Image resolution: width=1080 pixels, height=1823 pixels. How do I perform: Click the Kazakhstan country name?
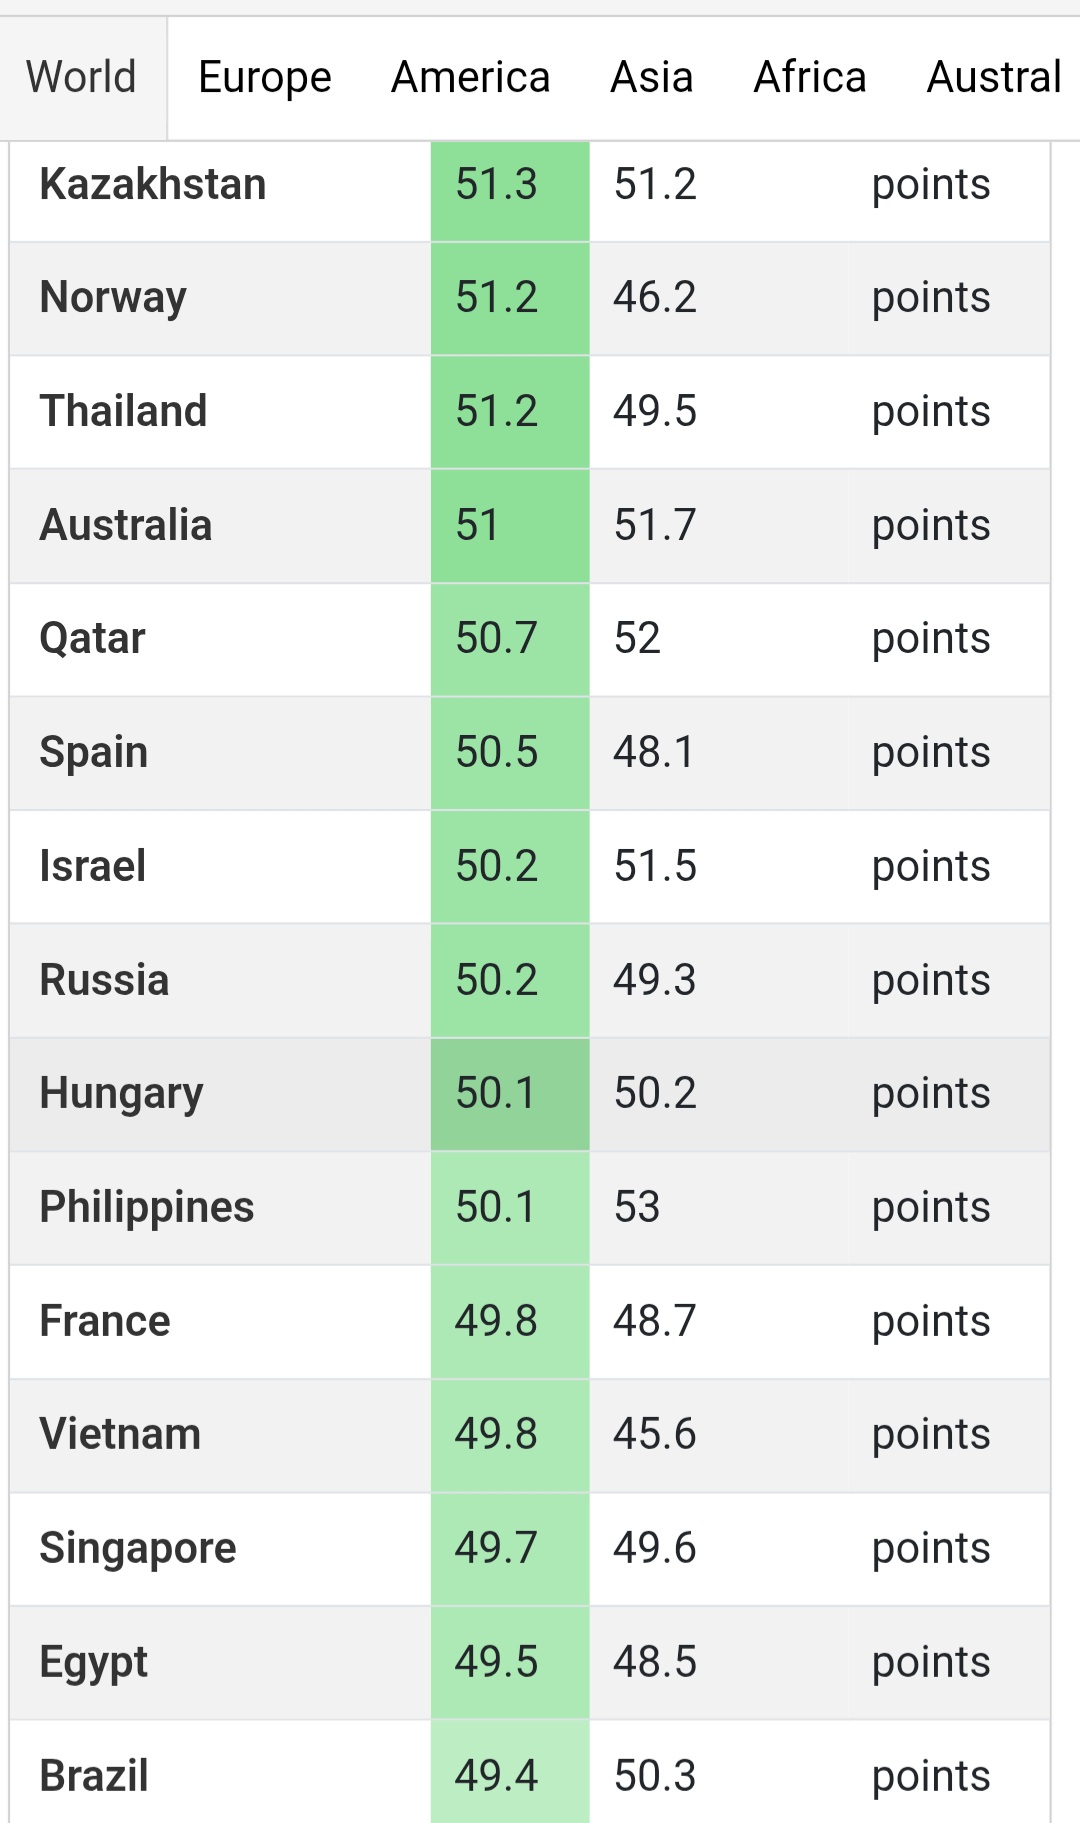tap(153, 185)
